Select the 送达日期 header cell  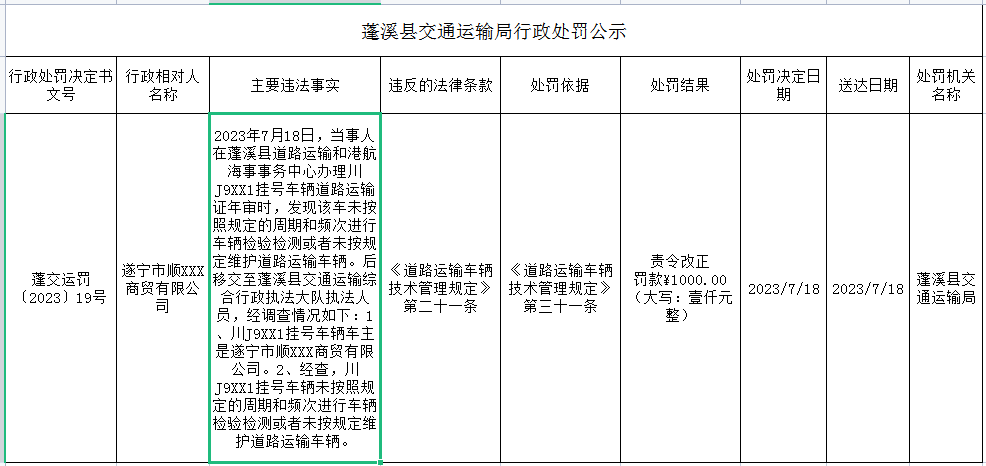pos(867,85)
